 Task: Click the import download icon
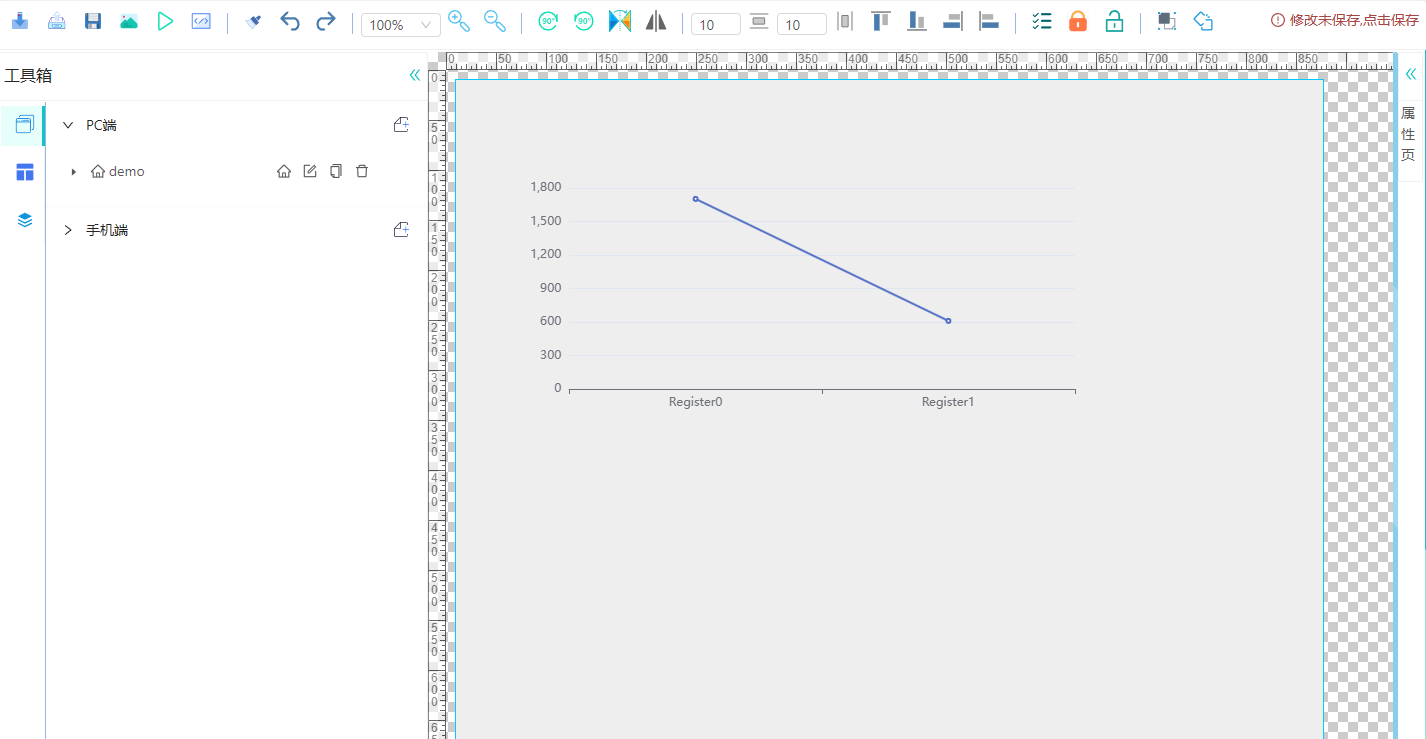(20, 21)
